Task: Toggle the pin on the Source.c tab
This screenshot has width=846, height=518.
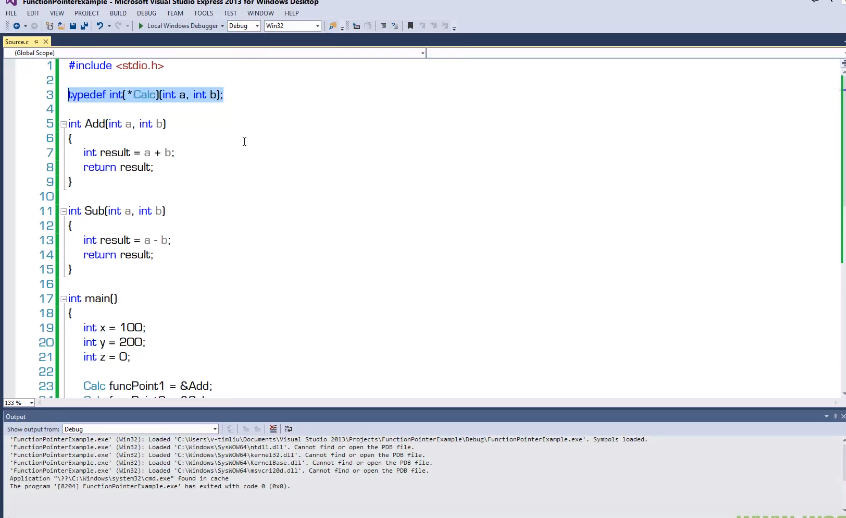Action: click(37, 42)
